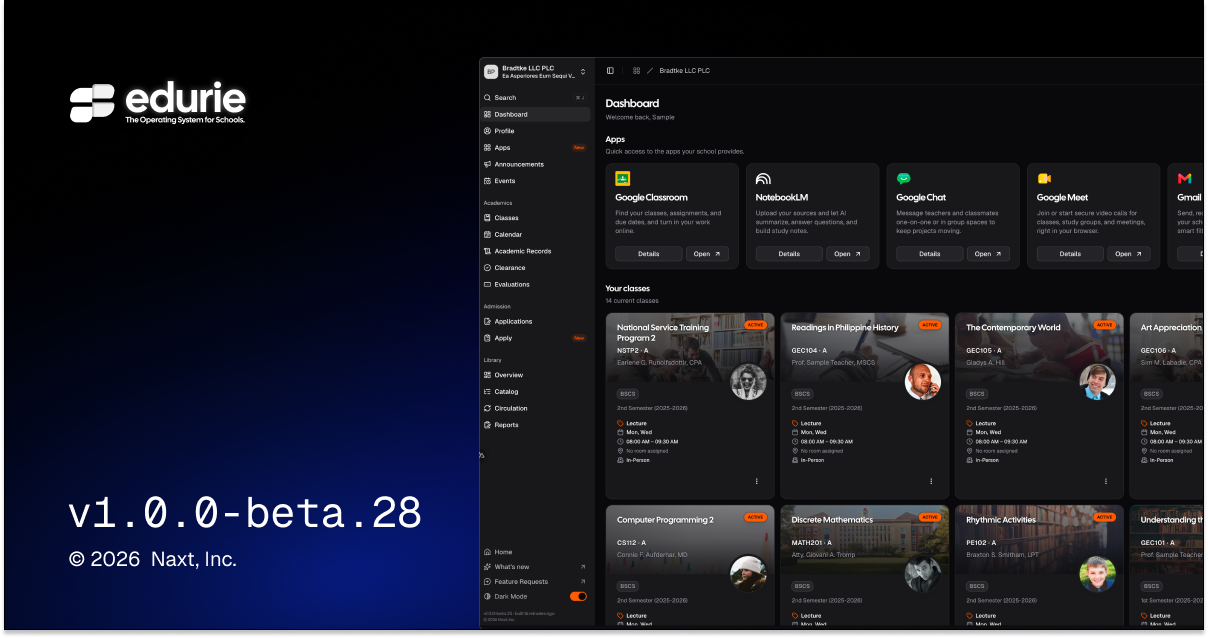
Task: Click the breadcrumb grid icon
Action: pos(636,71)
